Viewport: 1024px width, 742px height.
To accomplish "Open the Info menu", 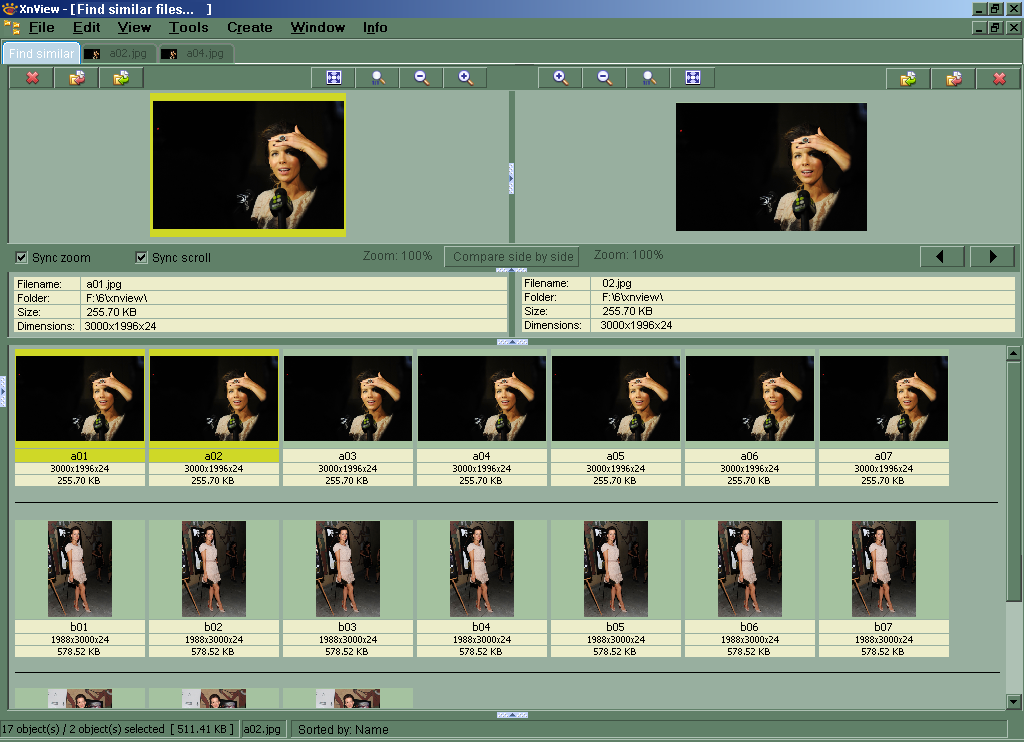I will coord(375,27).
